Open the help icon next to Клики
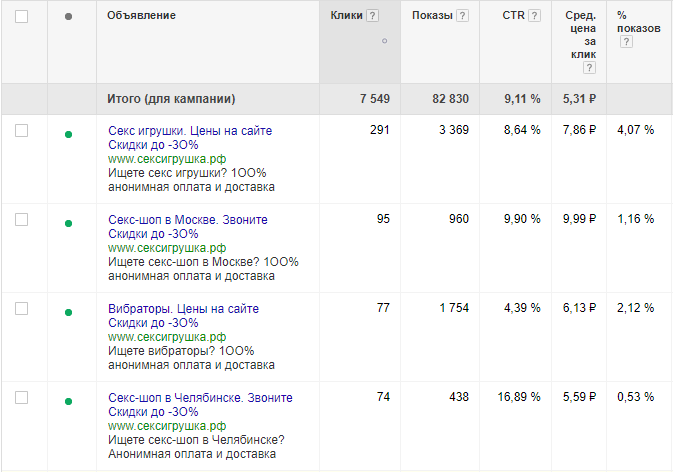Image resolution: width=673 pixels, height=472 pixels. (373, 16)
